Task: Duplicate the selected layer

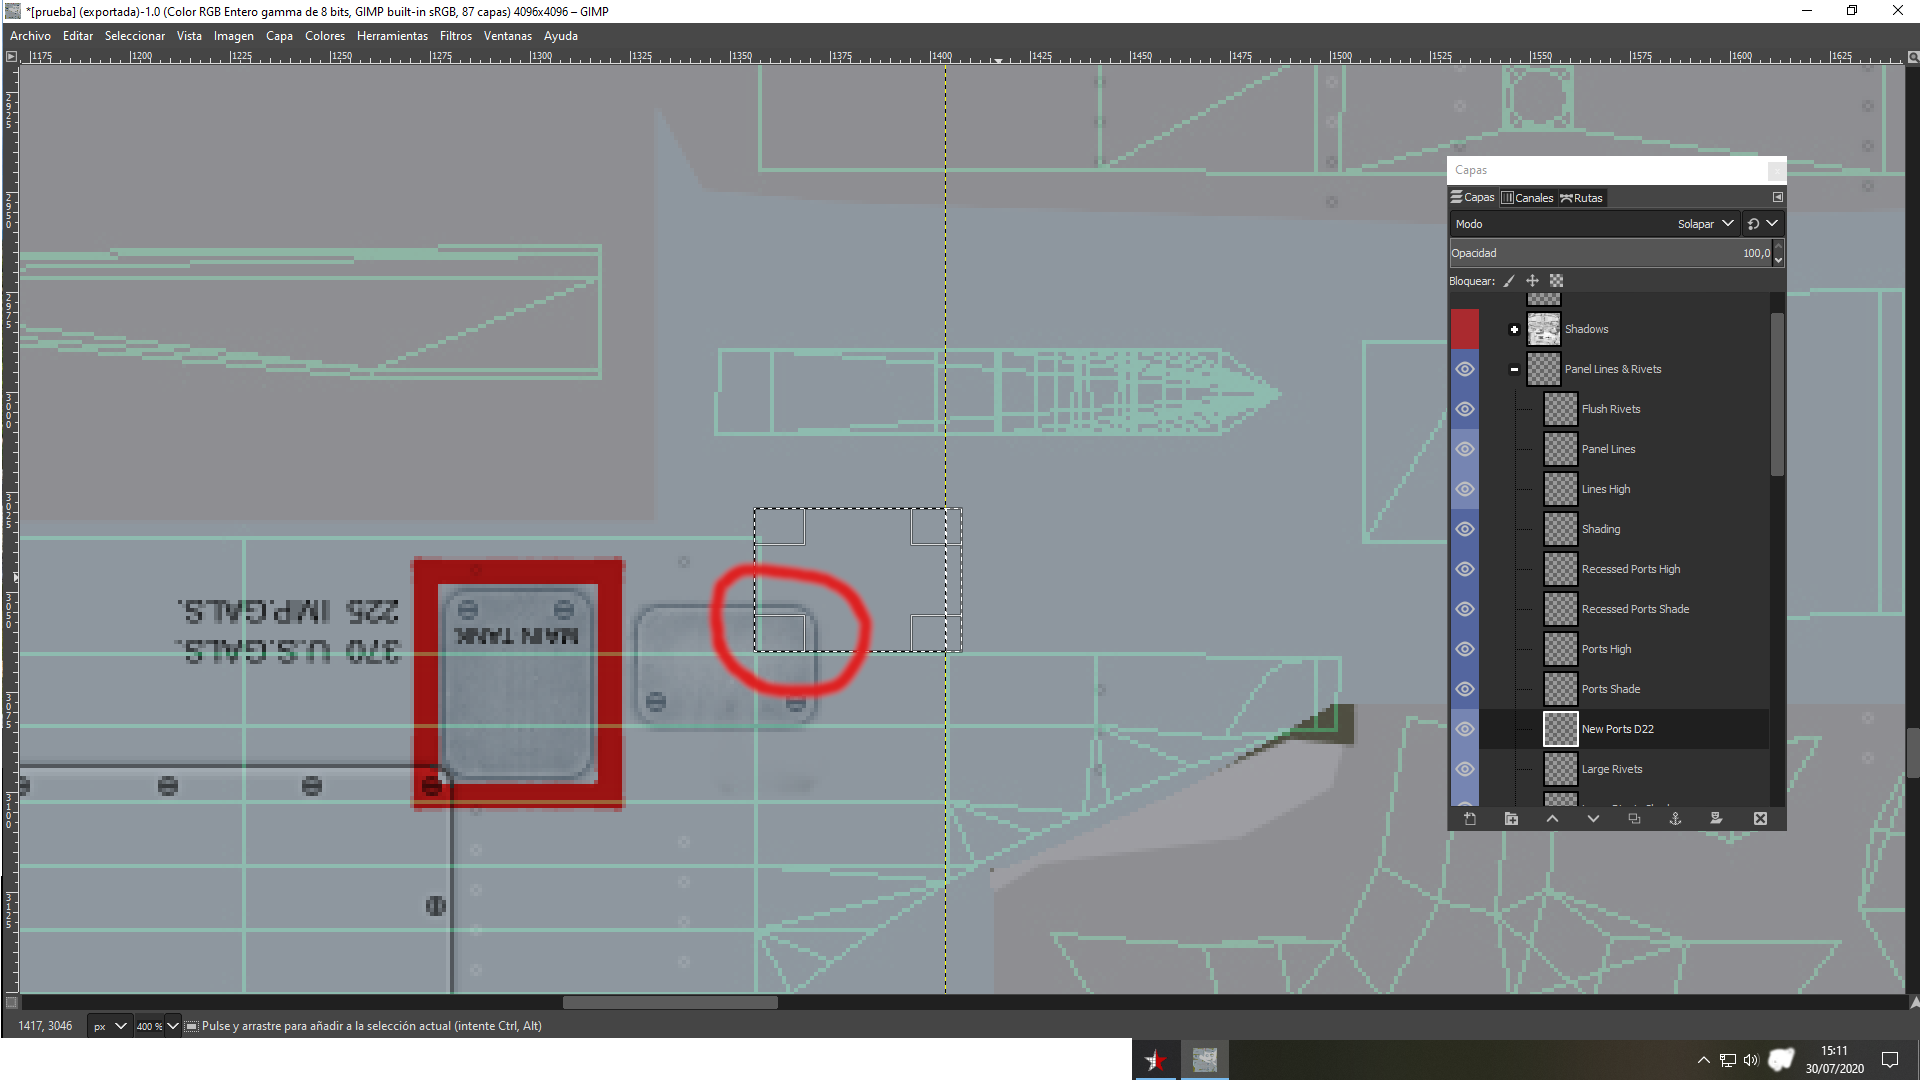Action: [x=1634, y=819]
